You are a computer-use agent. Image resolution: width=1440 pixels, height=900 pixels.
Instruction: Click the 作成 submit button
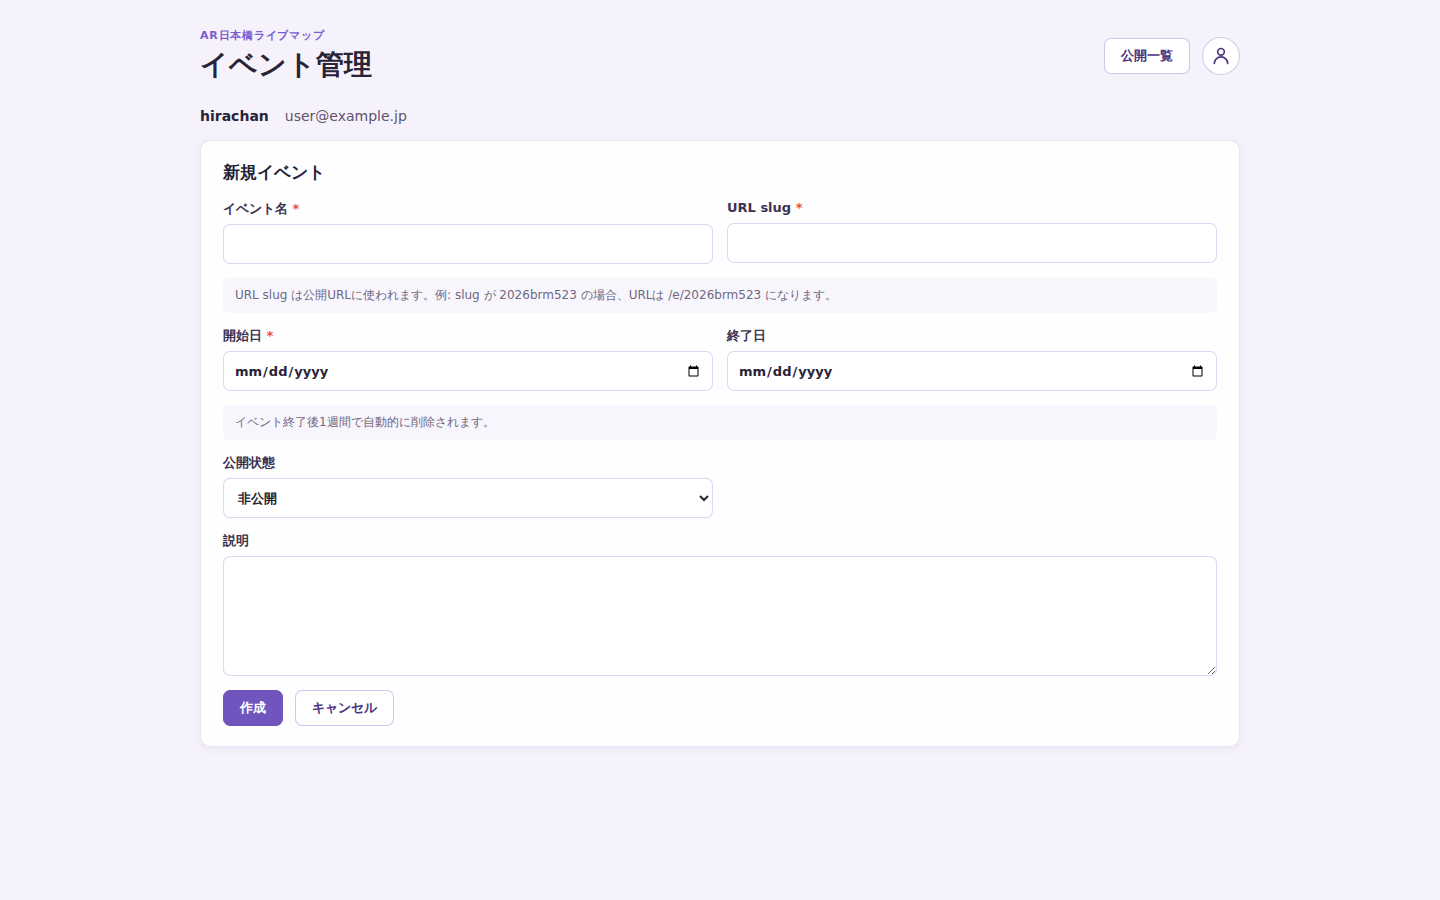tap(253, 708)
